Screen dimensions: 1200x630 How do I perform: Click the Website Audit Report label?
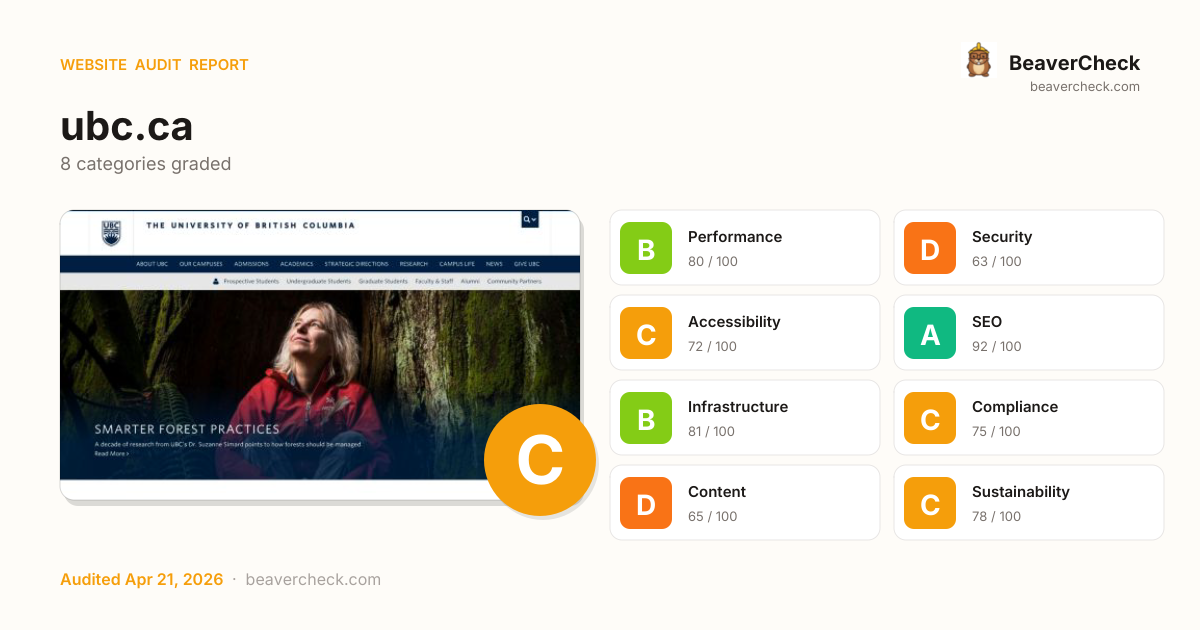pyautogui.click(x=154, y=65)
